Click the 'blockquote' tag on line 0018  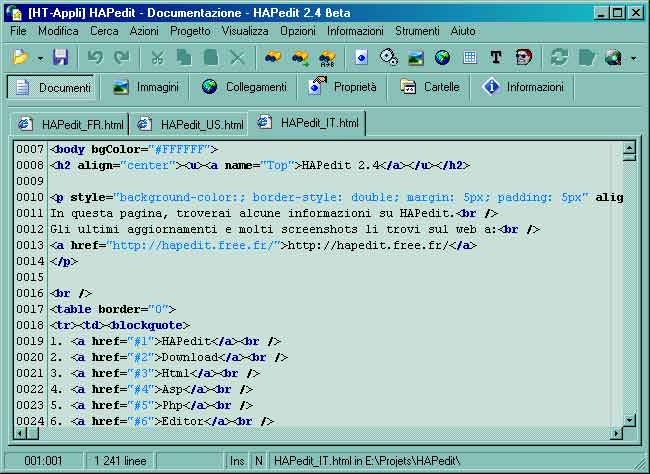(x=147, y=325)
